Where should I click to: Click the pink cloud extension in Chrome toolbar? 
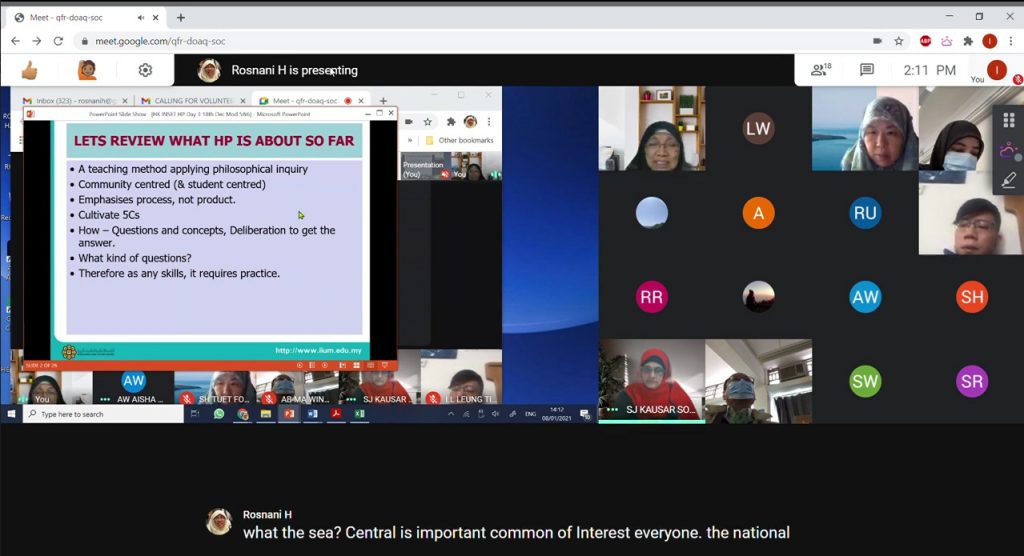tap(946, 41)
